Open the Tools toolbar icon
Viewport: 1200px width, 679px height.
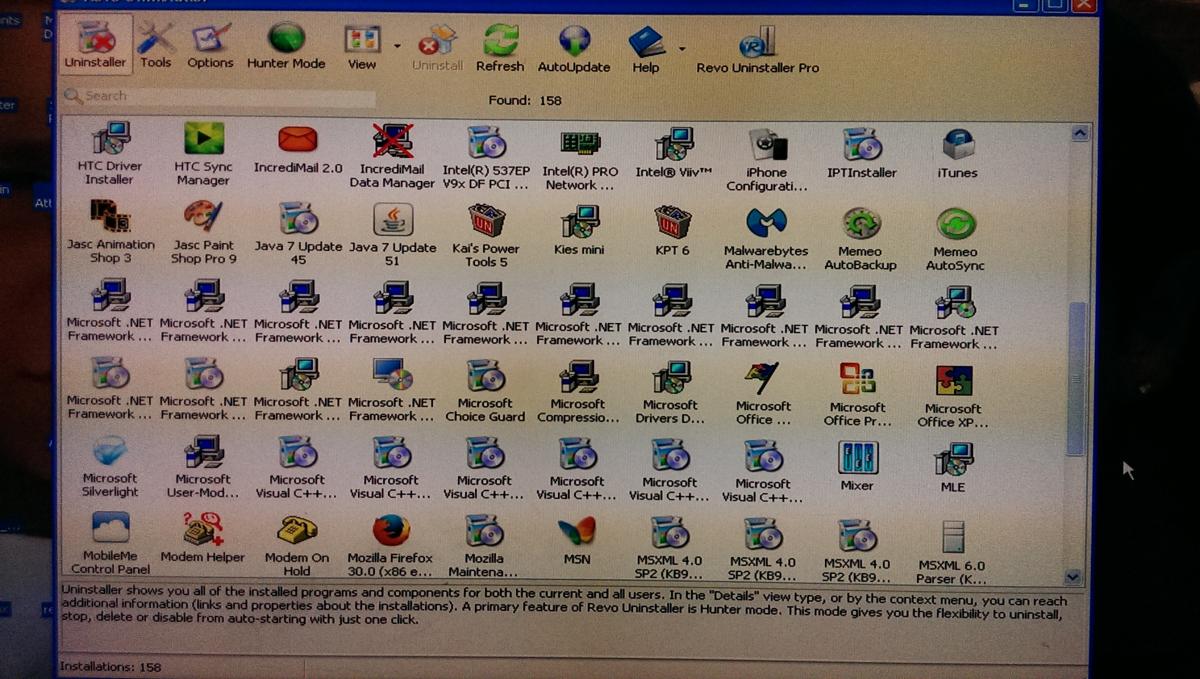click(155, 46)
